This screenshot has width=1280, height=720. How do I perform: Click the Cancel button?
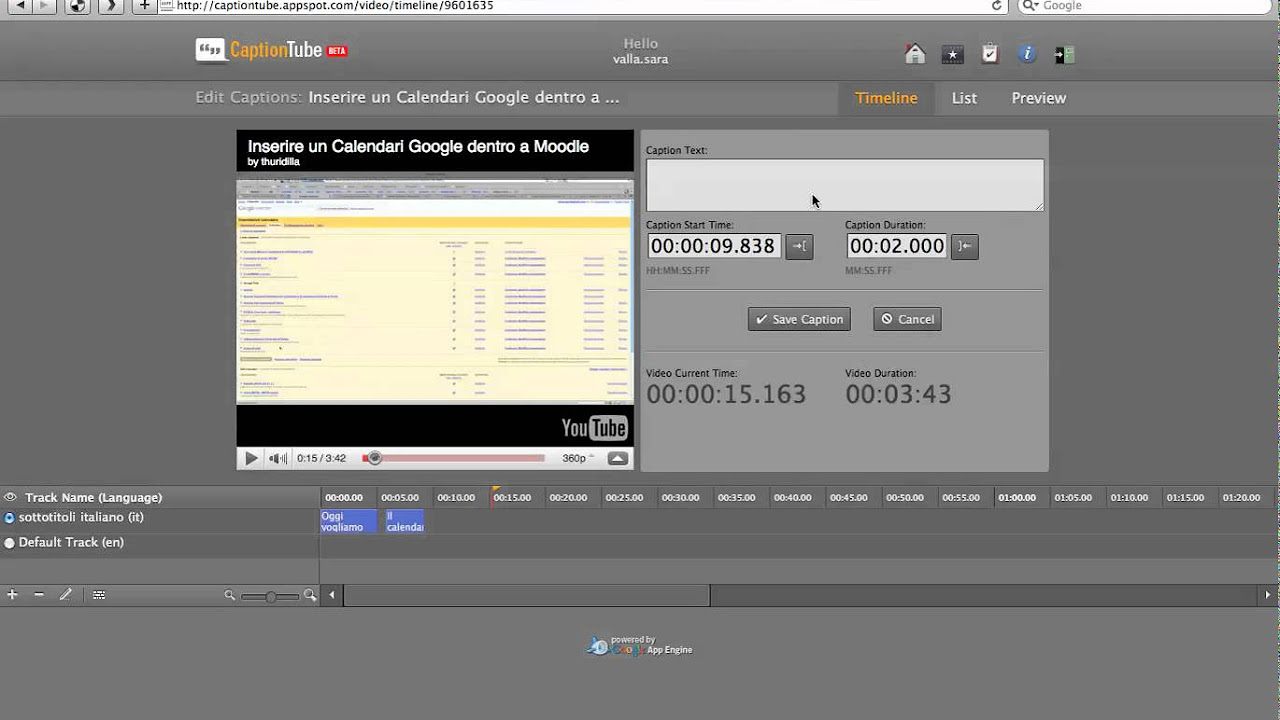point(907,319)
